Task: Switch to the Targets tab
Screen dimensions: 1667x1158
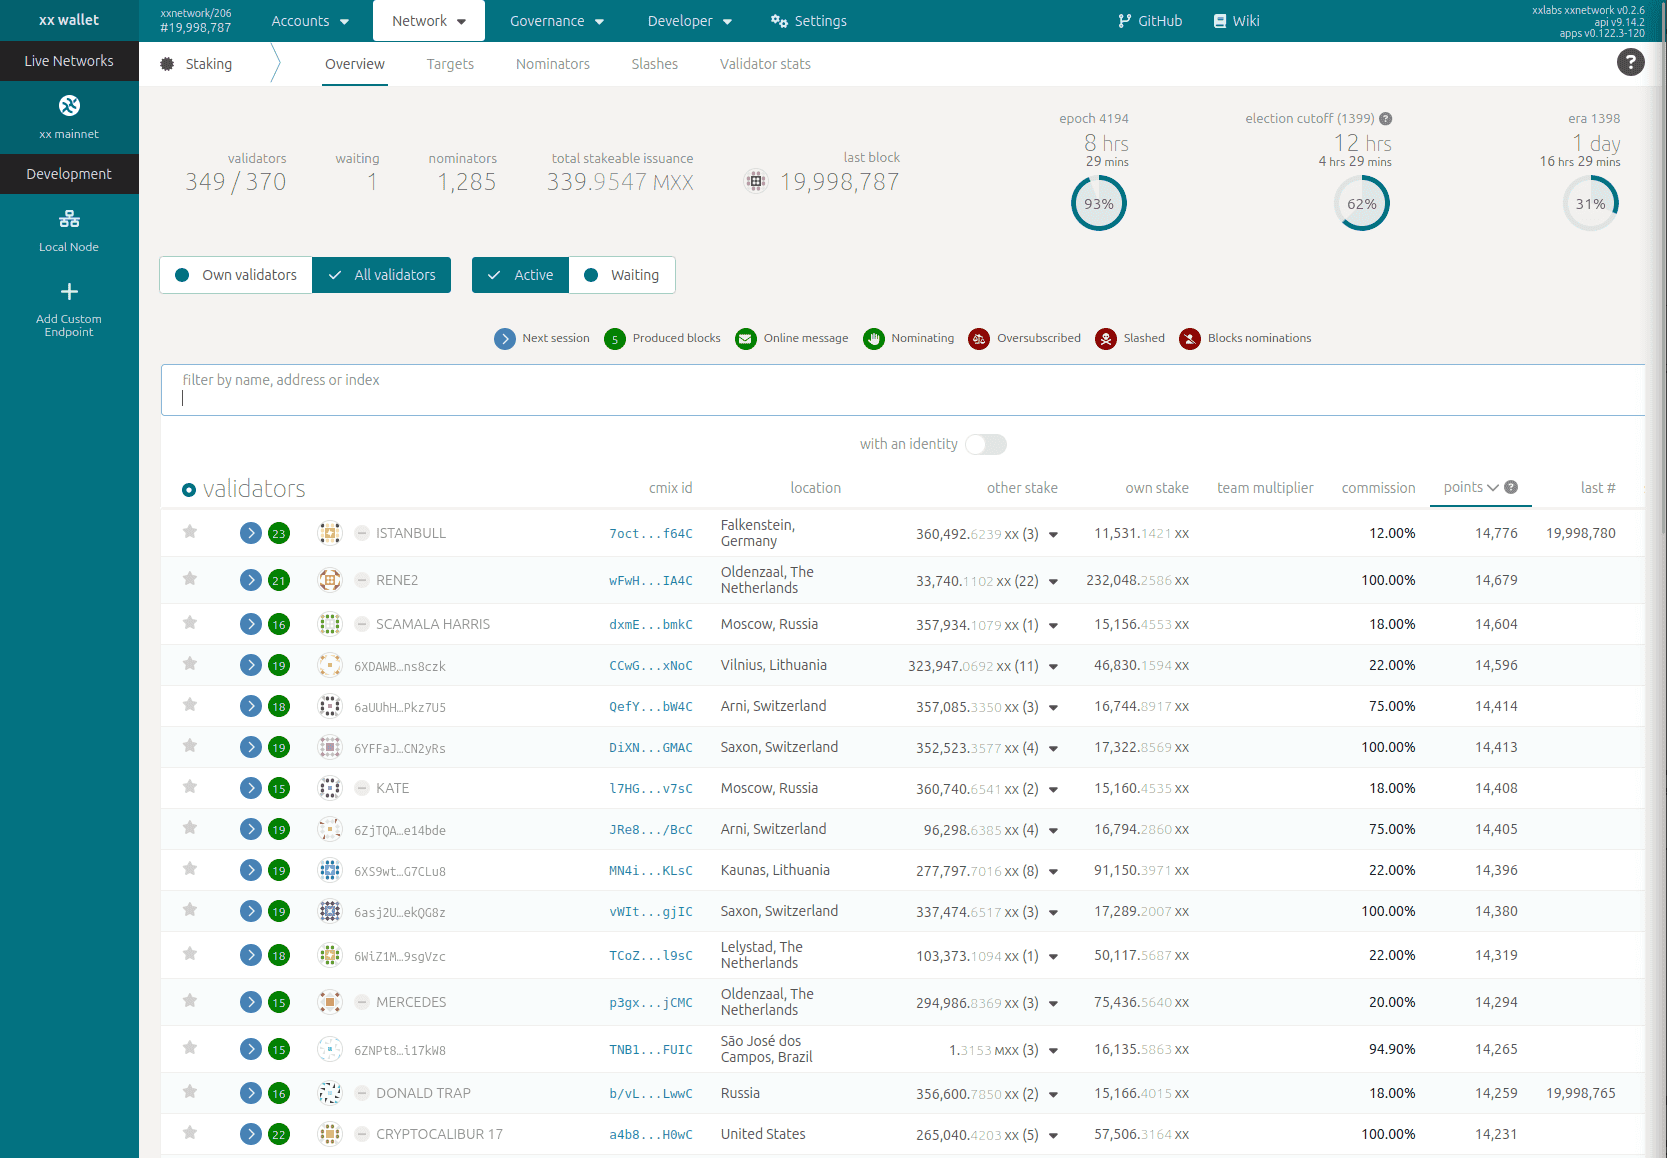Action: [450, 64]
